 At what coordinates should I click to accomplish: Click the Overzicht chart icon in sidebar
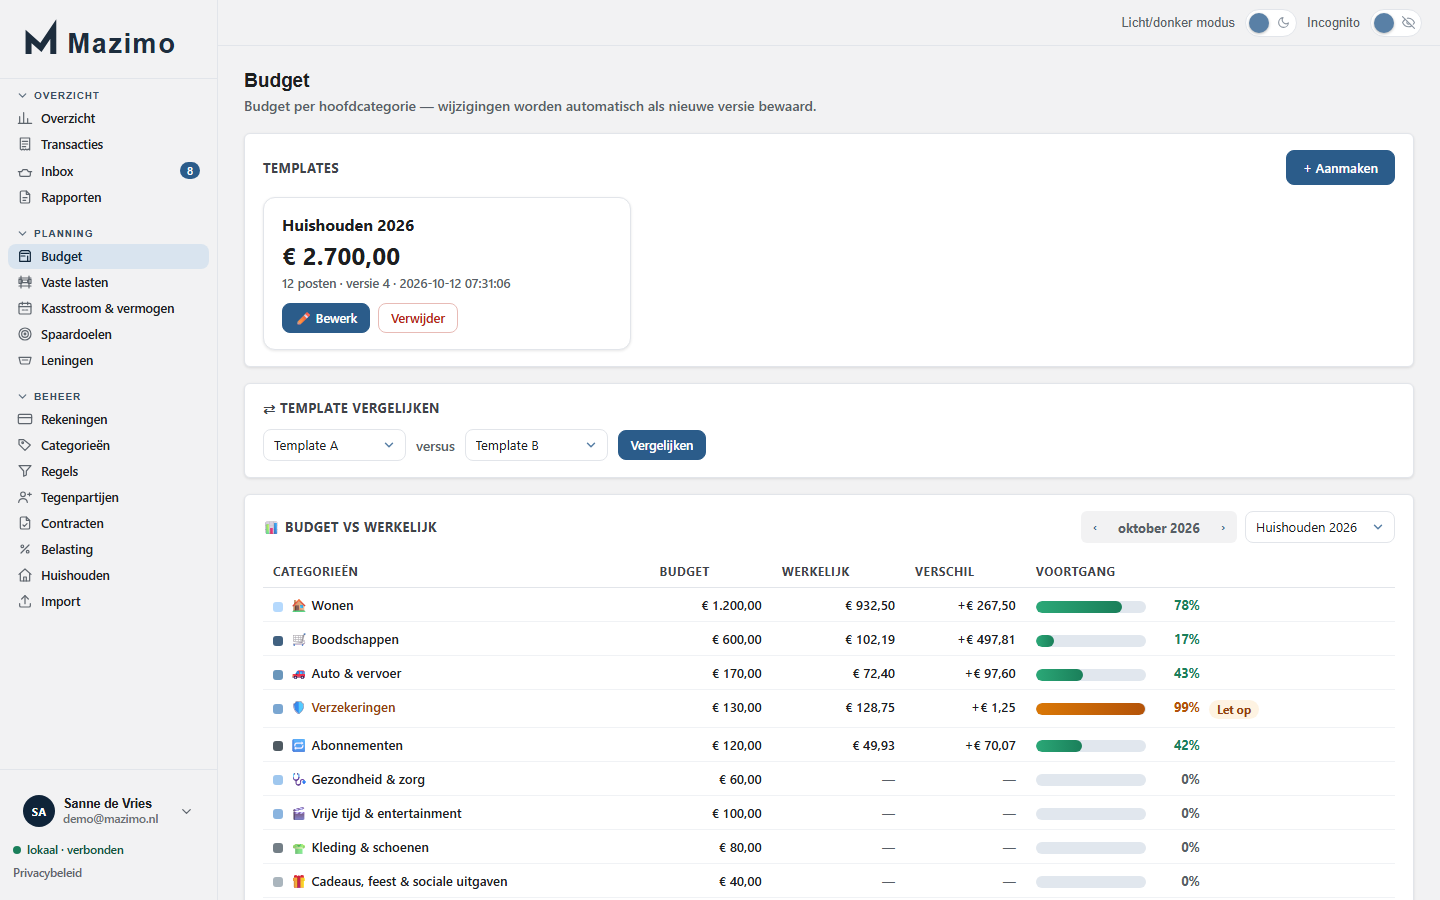[25, 118]
